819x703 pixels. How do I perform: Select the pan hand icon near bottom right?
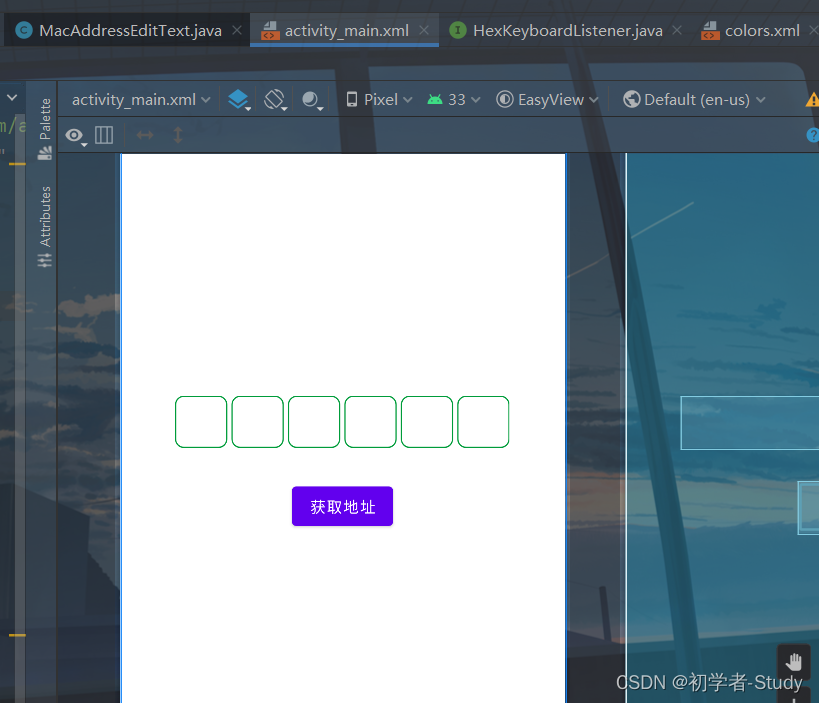coord(793,660)
